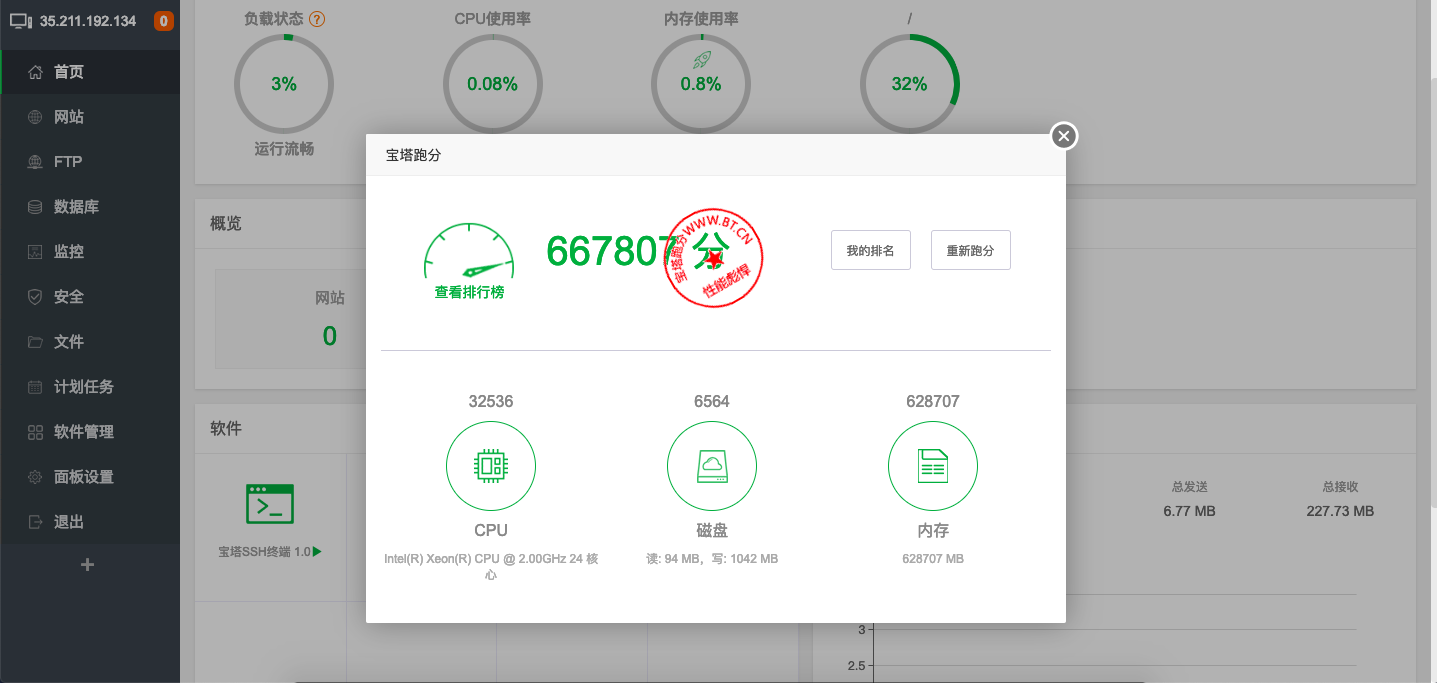This screenshot has width=1437, height=683.
Task: Open the 监控 sidebar item
Action: click(90, 252)
